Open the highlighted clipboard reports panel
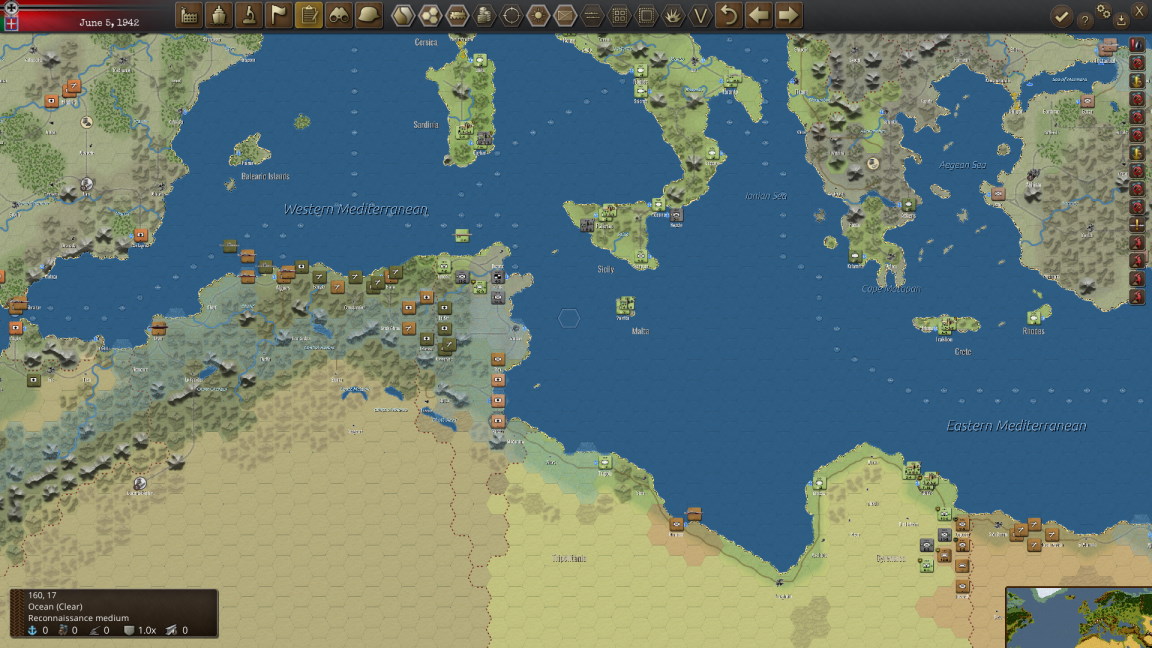This screenshot has height=648, width=1152. tap(309, 15)
